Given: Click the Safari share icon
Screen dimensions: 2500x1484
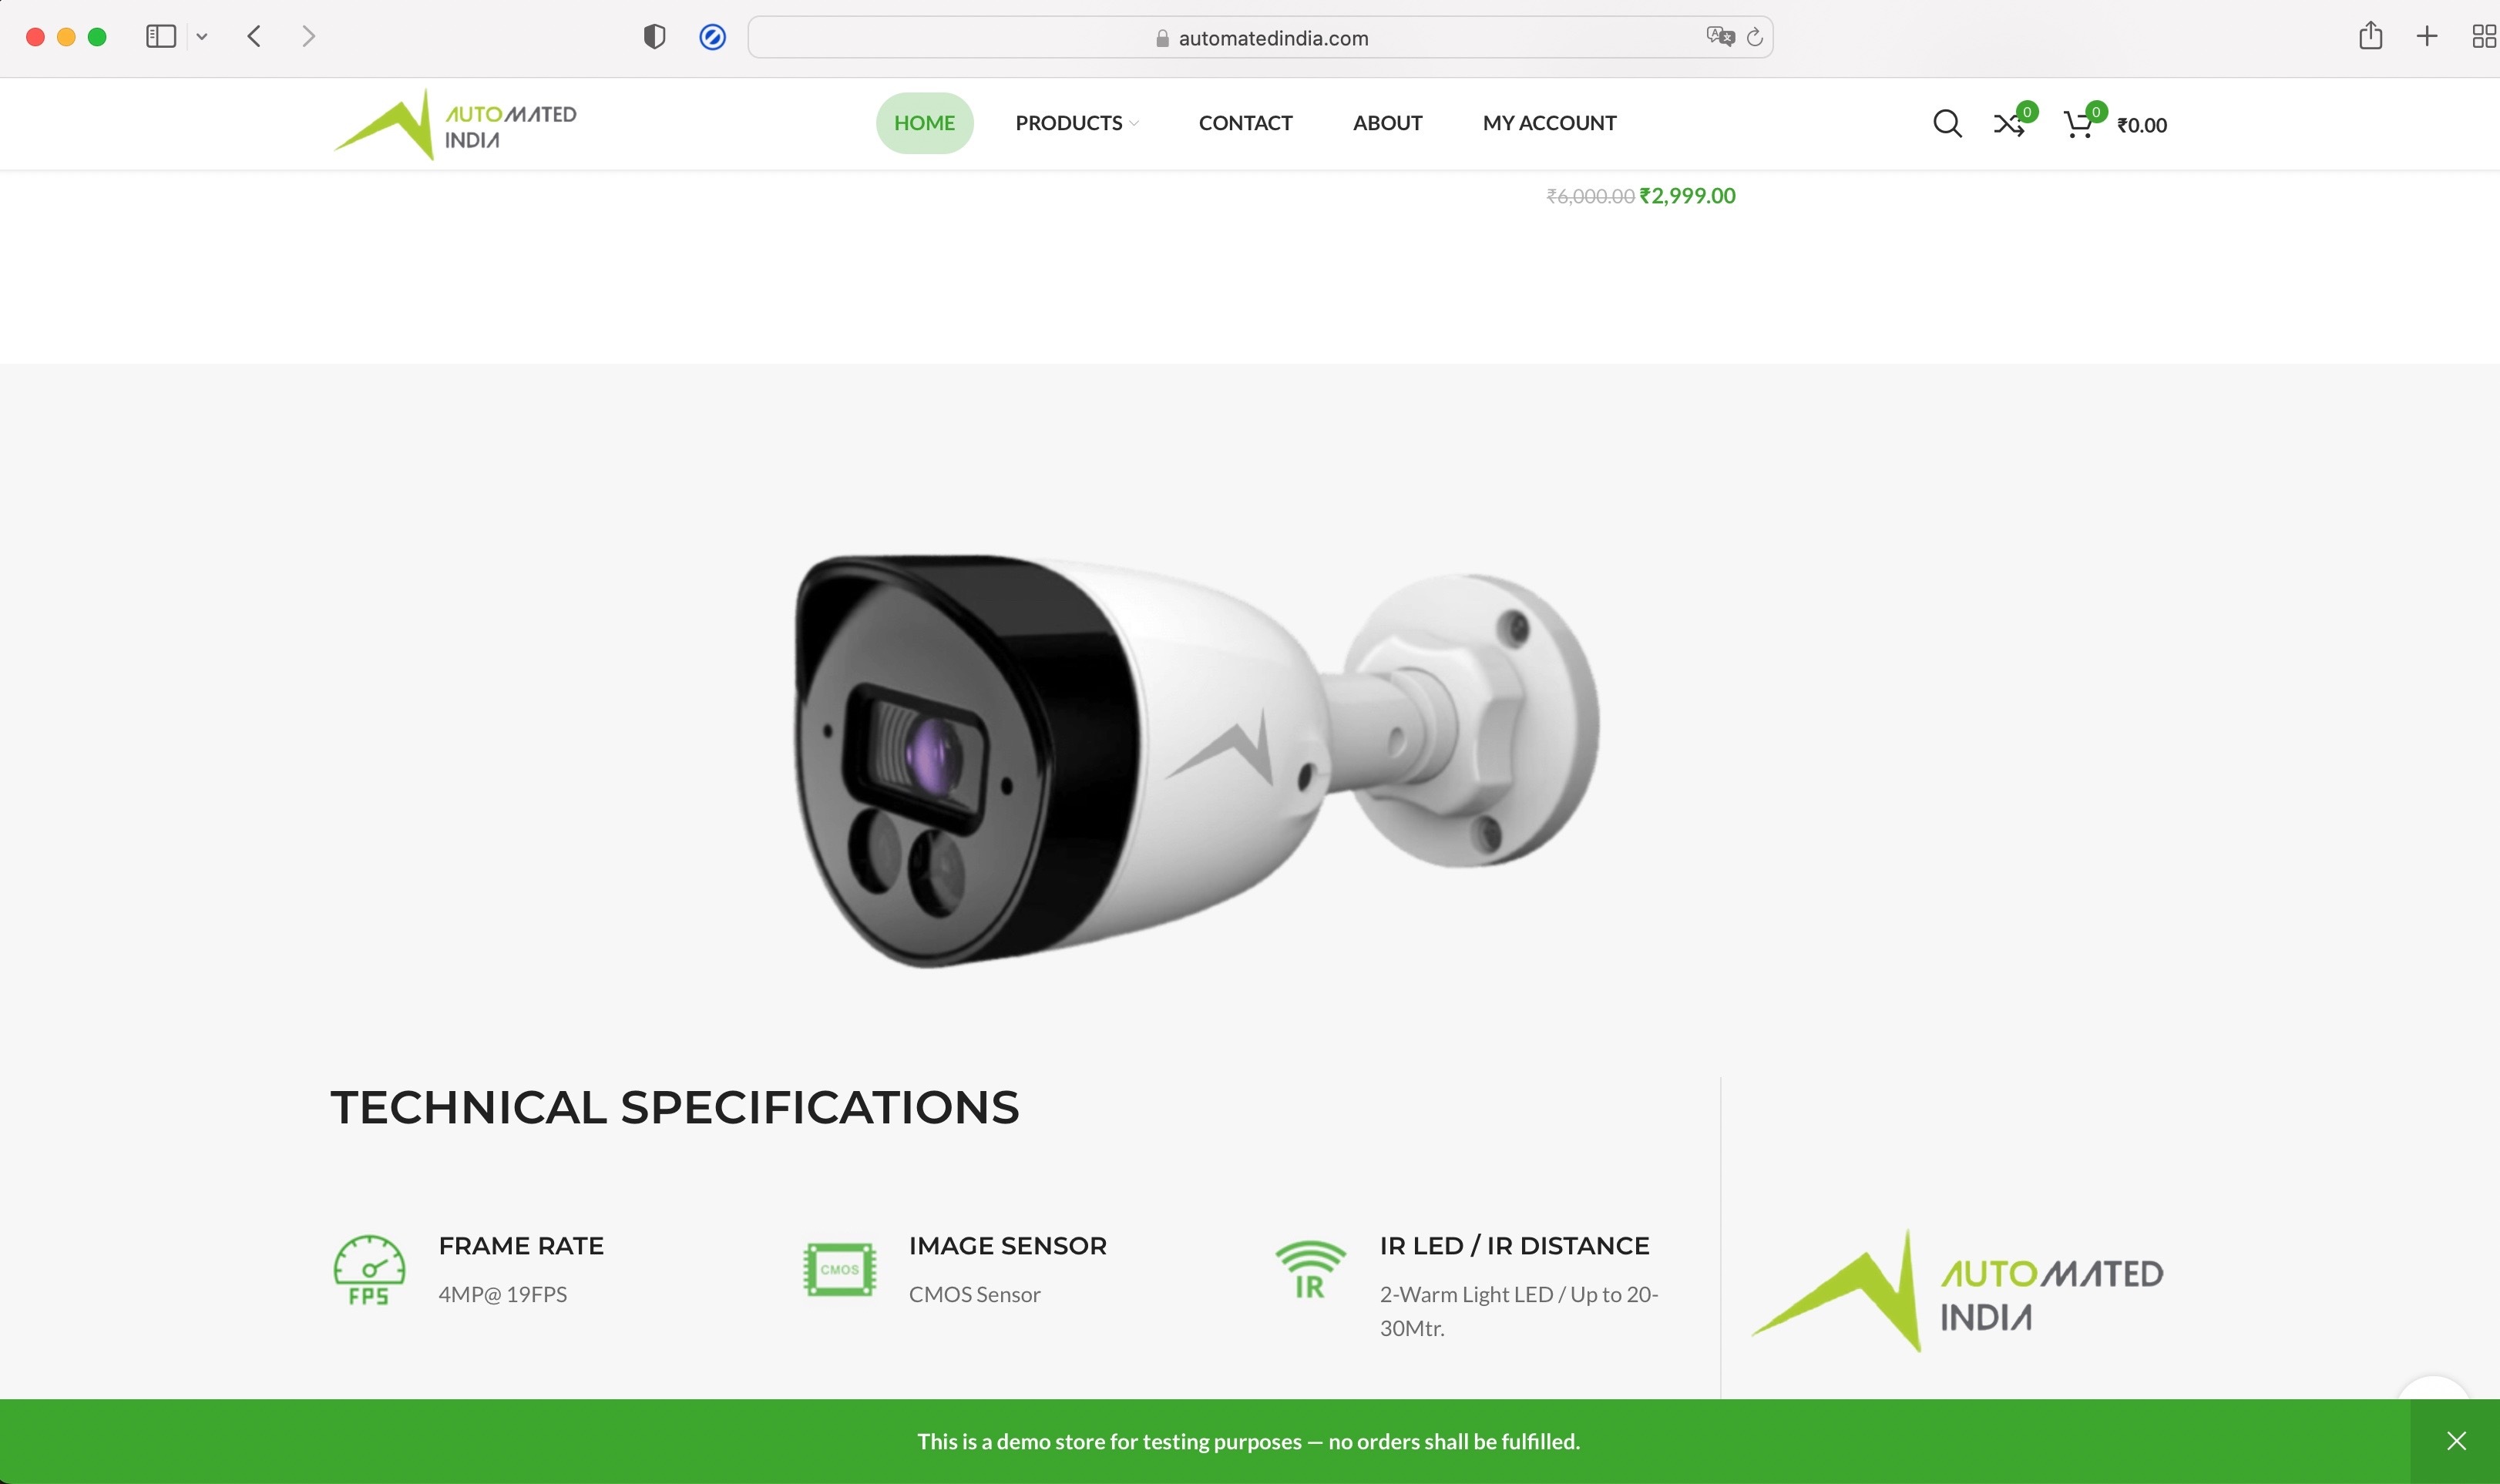Looking at the screenshot, I should click(x=2370, y=36).
